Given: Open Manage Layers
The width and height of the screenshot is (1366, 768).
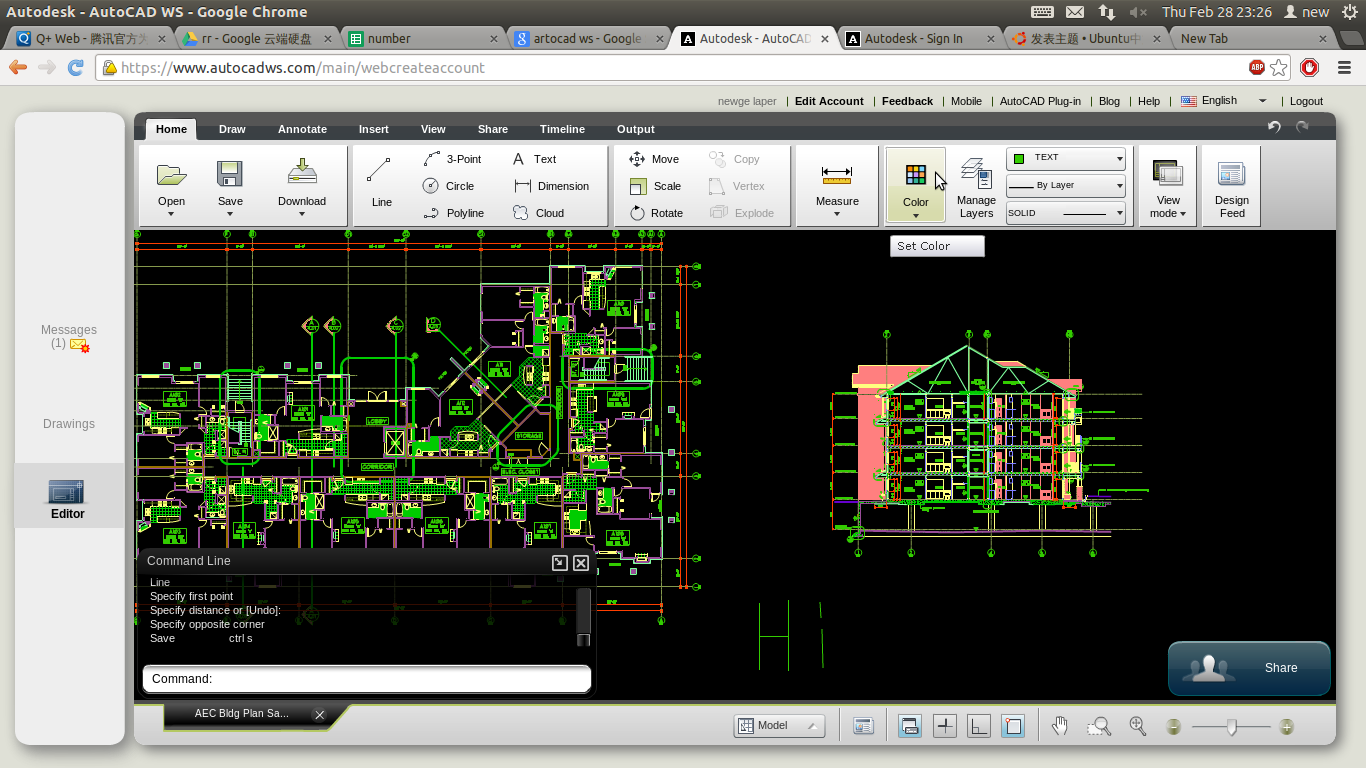Looking at the screenshot, I should 976,186.
